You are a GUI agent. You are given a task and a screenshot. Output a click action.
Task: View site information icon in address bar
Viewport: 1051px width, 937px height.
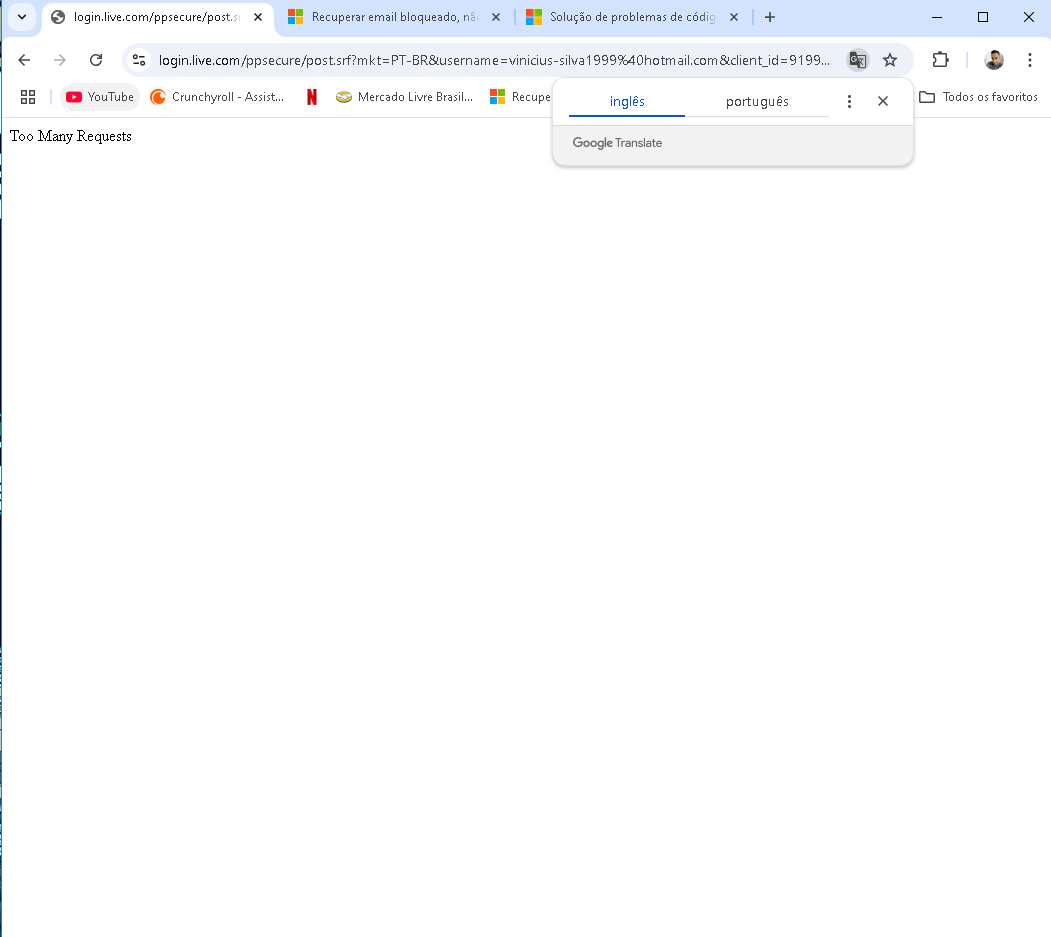click(139, 60)
